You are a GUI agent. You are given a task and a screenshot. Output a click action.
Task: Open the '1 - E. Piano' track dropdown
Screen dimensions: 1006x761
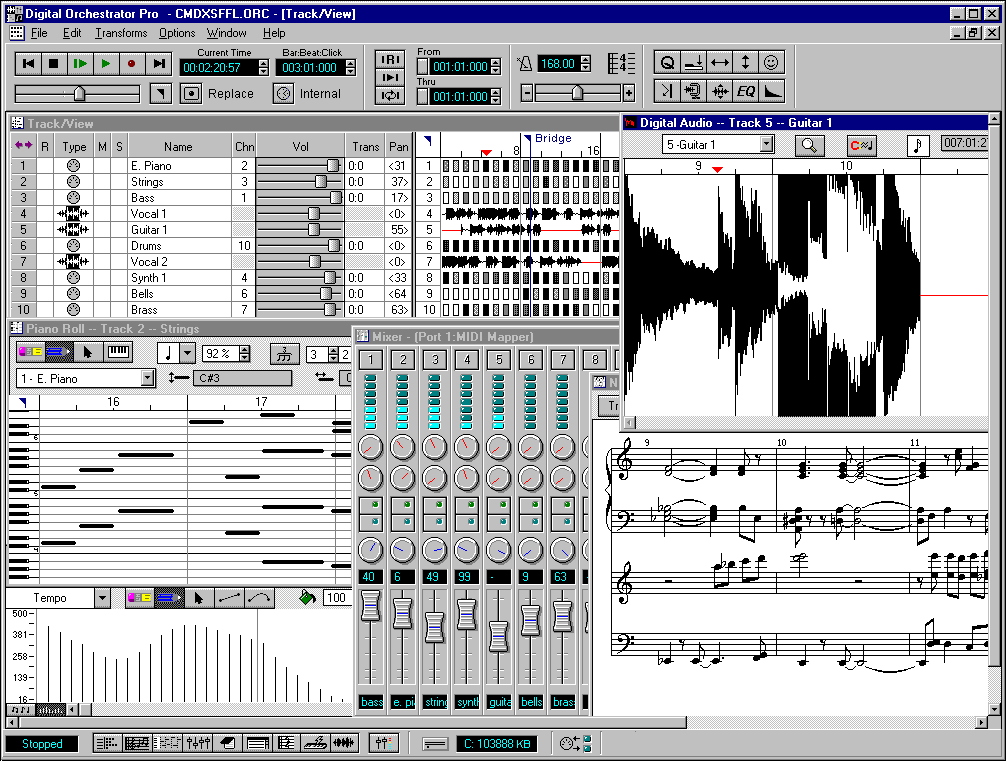pyautogui.click(x=148, y=378)
